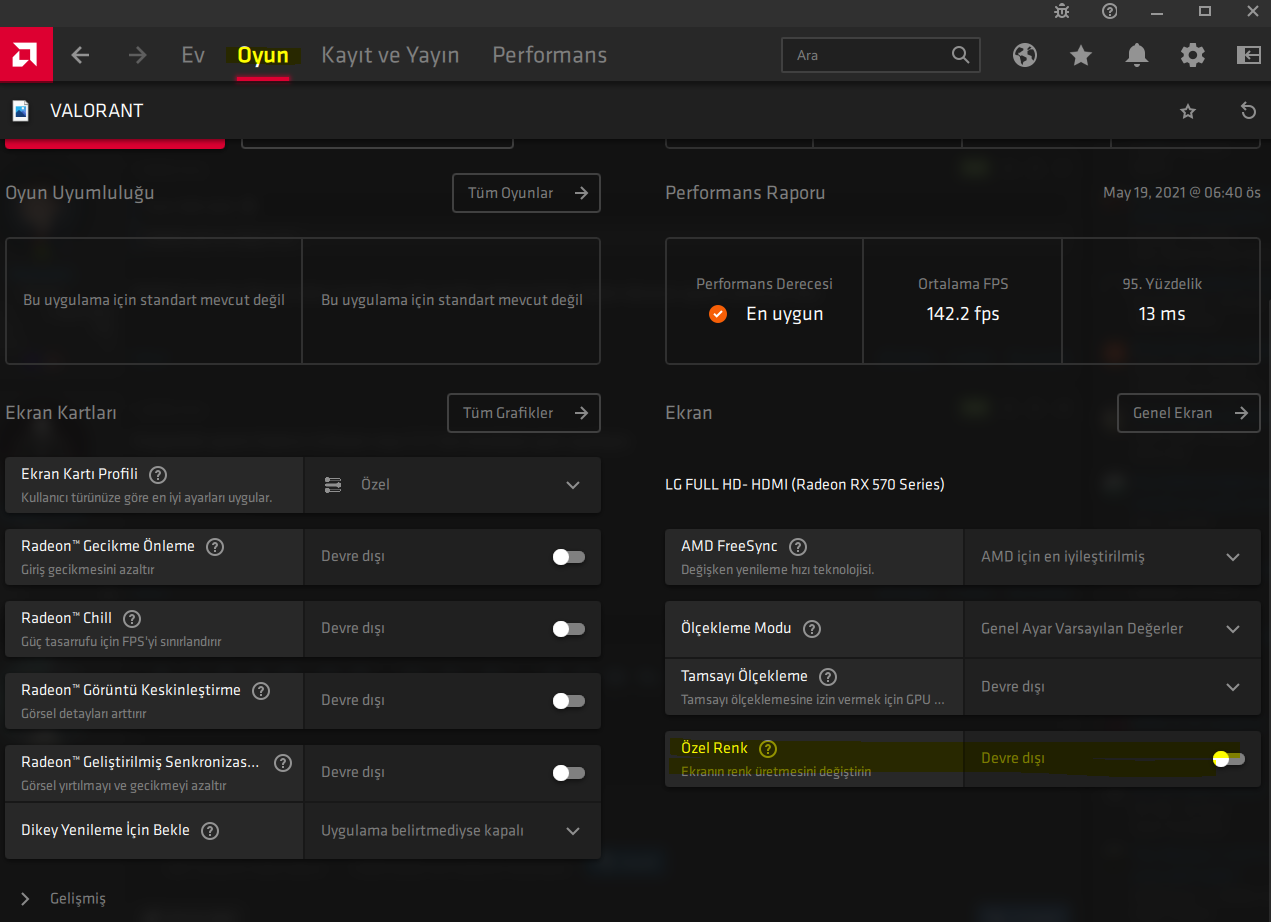Favorite VALORANT with the star outline

[1188, 111]
